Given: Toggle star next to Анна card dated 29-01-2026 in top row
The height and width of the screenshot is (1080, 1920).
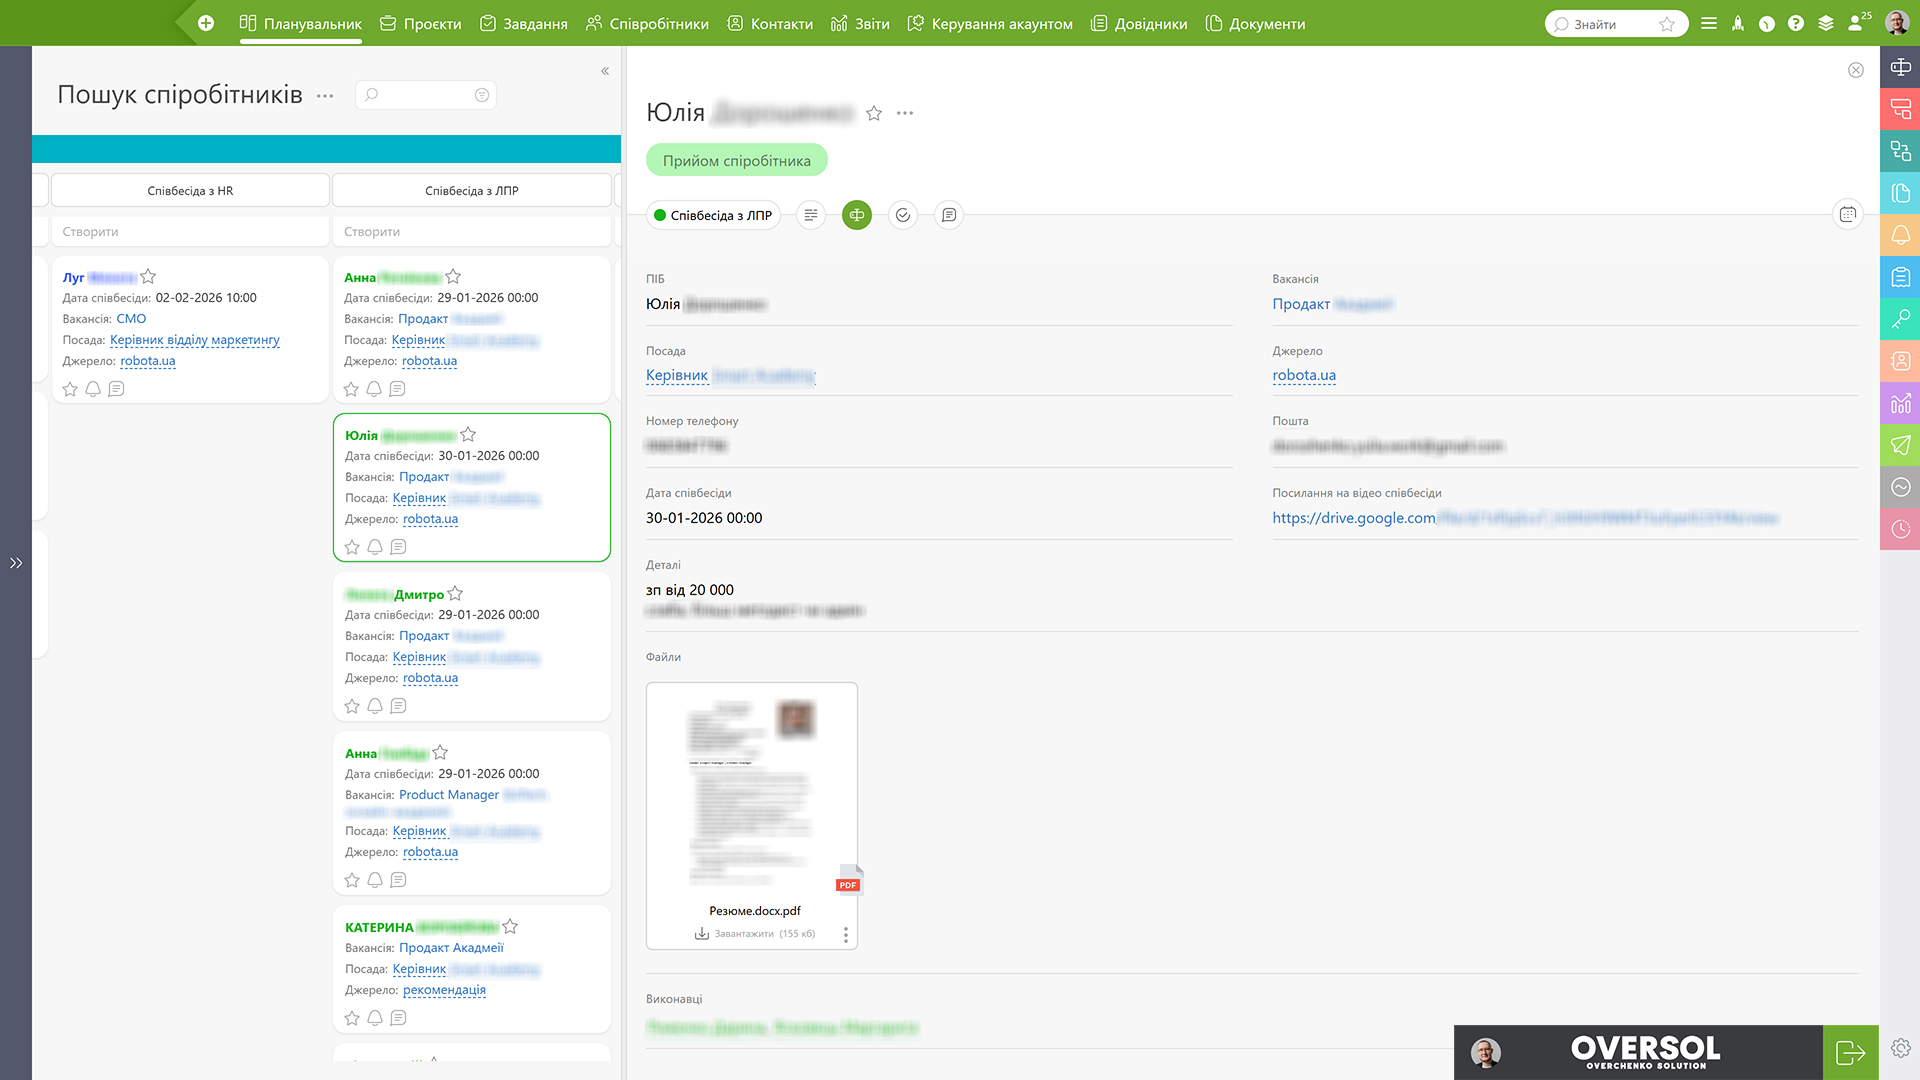Looking at the screenshot, I should pos(453,276).
